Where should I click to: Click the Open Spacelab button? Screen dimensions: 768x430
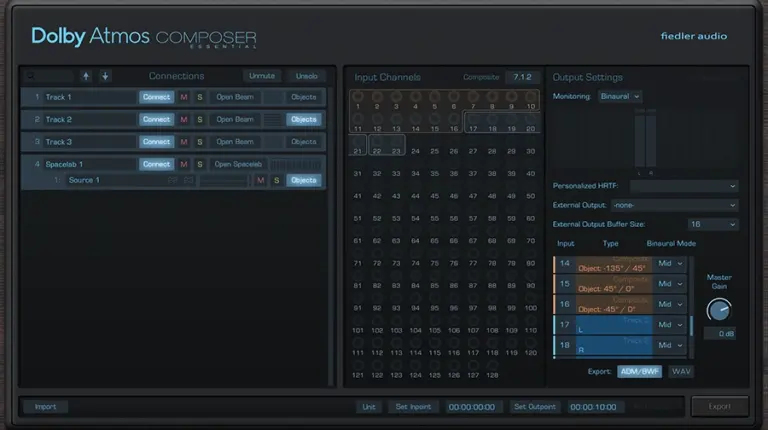(x=236, y=164)
